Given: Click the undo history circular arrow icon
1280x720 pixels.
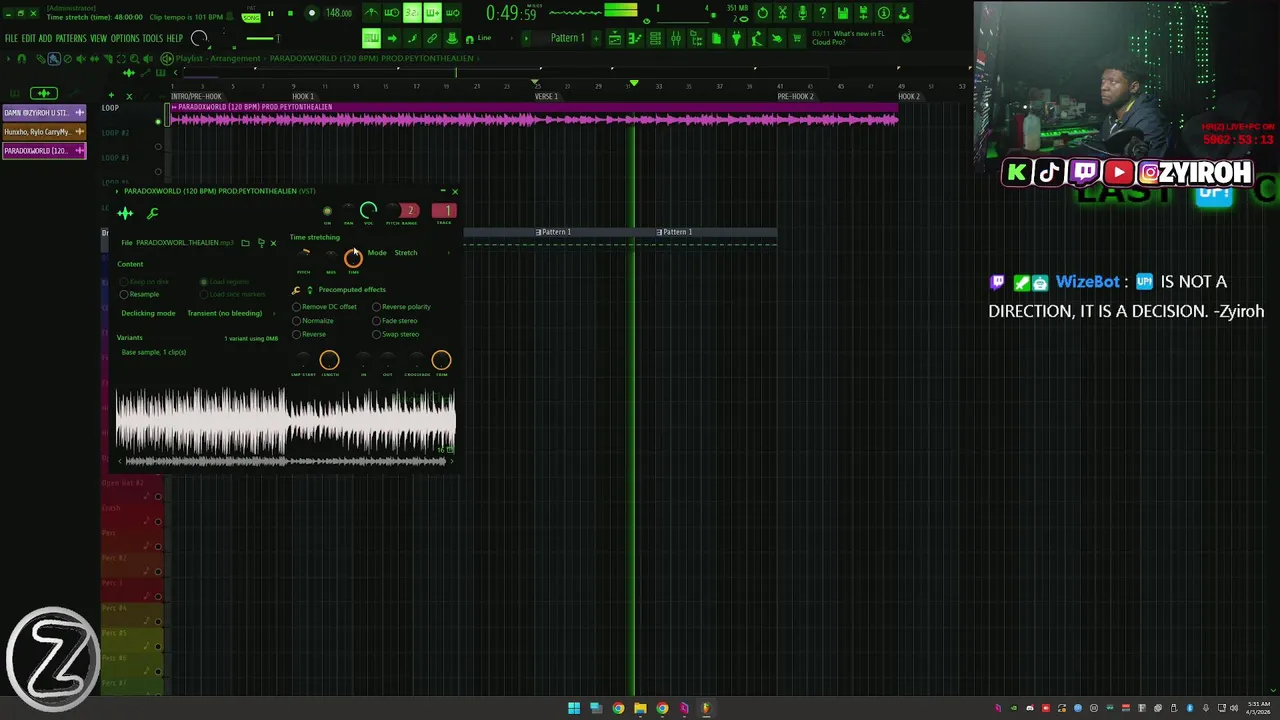Looking at the screenshot, I should [762, 13].
